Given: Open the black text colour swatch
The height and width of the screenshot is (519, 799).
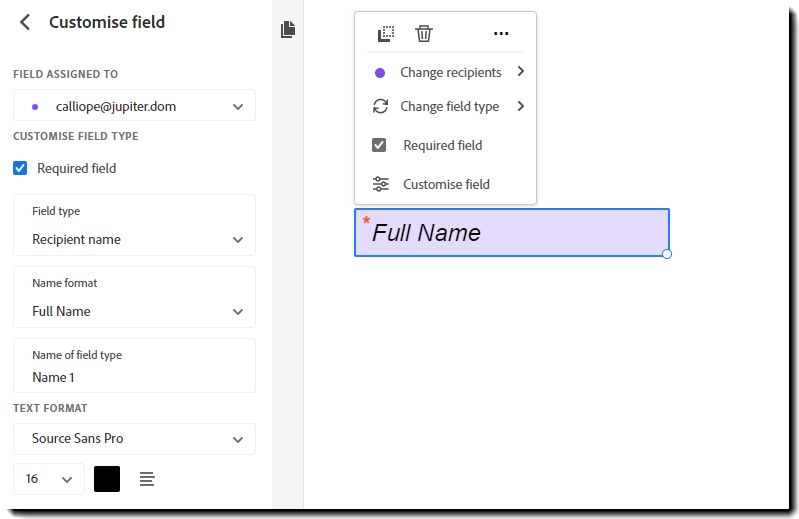Looking at the screenshot, I should [107, 479].
